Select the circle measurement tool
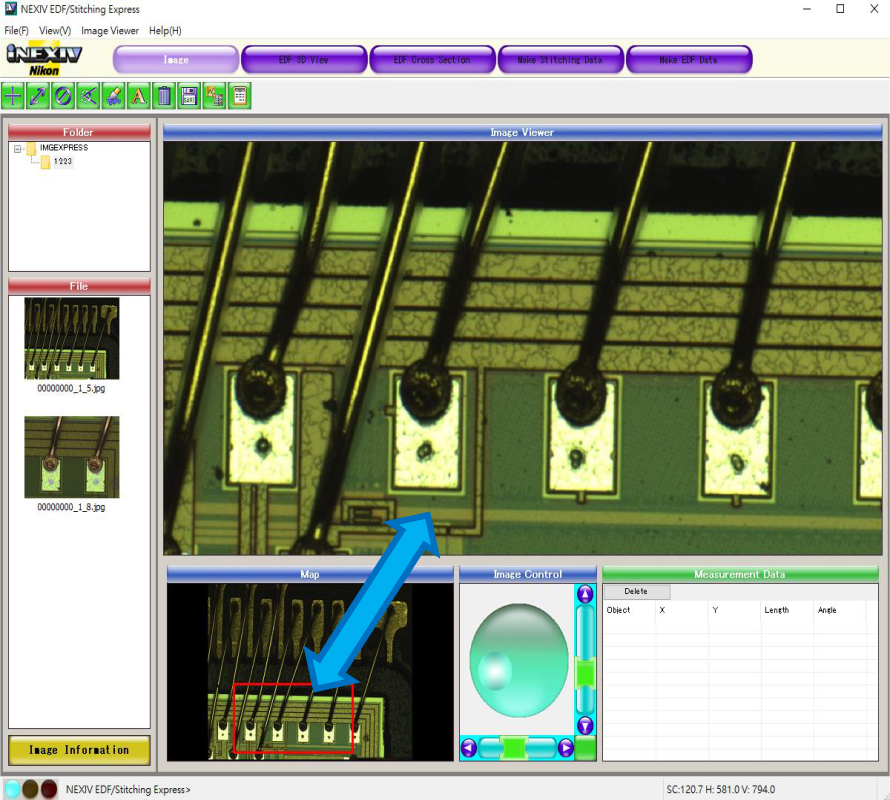The image size is (890, 800). (63, 96)
